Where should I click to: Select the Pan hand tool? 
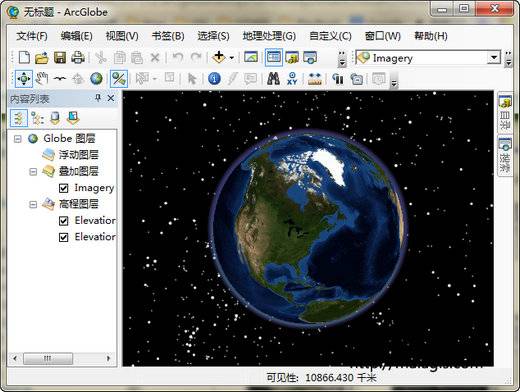pos(42,79)
